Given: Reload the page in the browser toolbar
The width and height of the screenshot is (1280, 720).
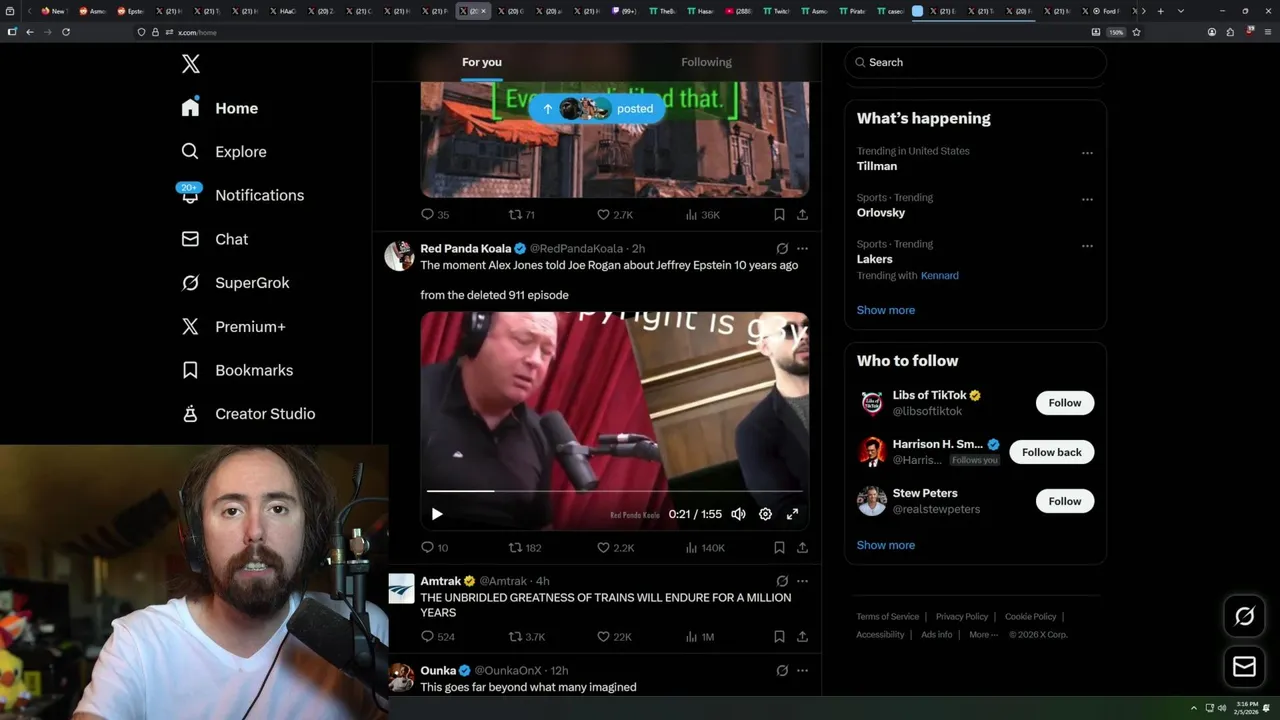Looking at the screenshot, I should point(66,32).
